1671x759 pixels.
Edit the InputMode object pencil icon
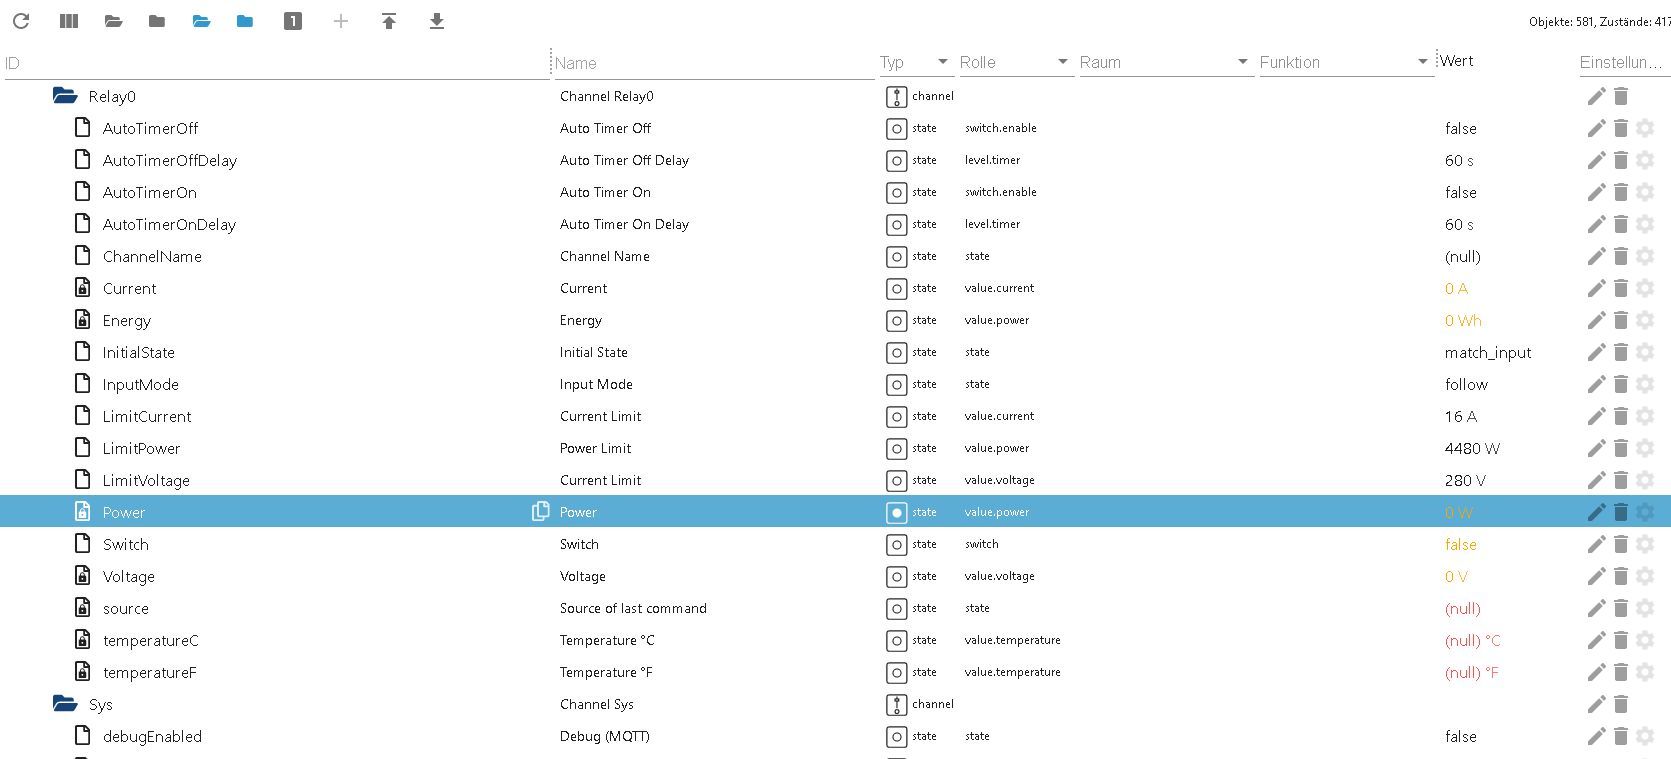click(x=1596, y=384)
